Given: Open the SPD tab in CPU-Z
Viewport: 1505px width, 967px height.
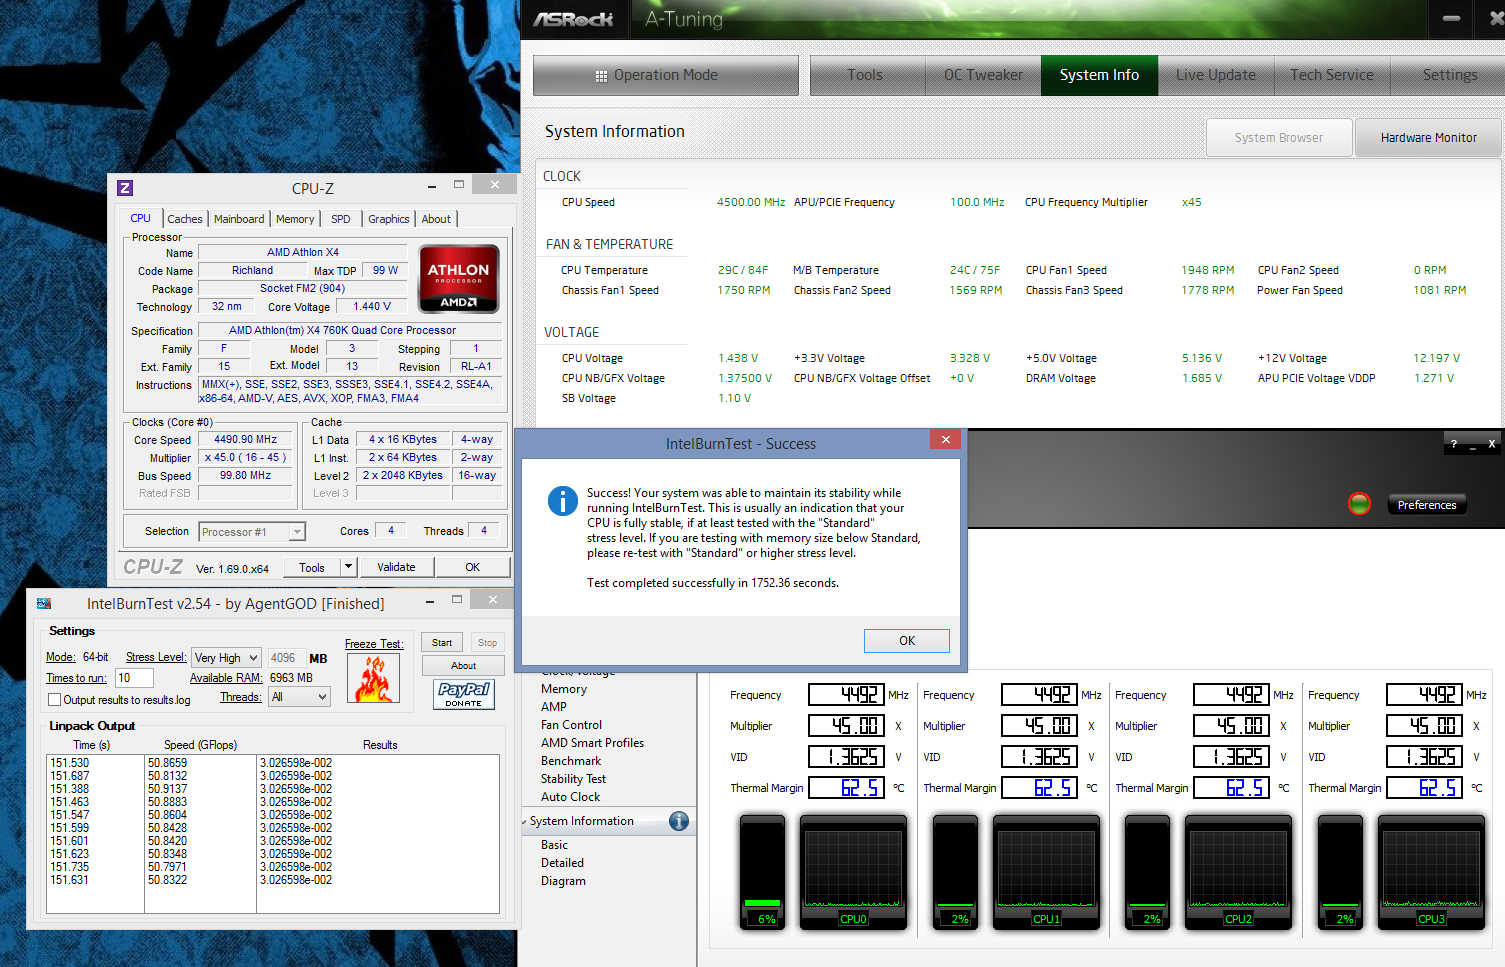Looking at the screenshot, I should 341,219.
